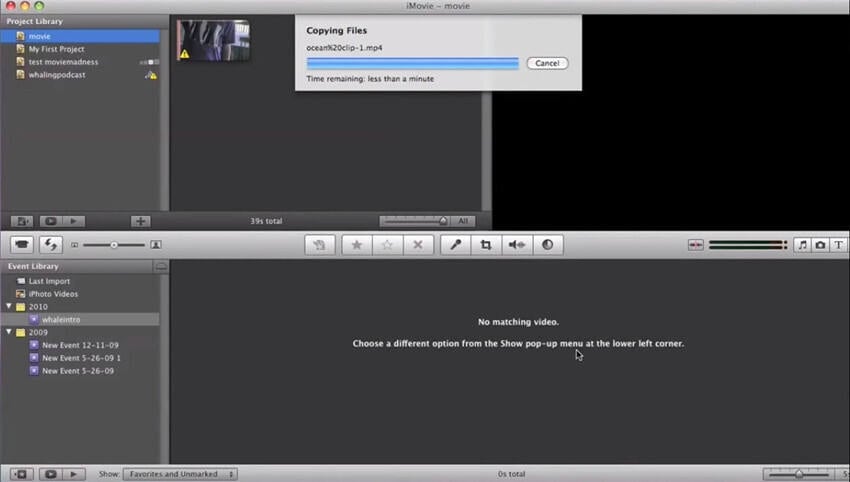Viewport: 850px width, 482px height.
Task: Add a new project with plus button
Action: tap(140, 221)
